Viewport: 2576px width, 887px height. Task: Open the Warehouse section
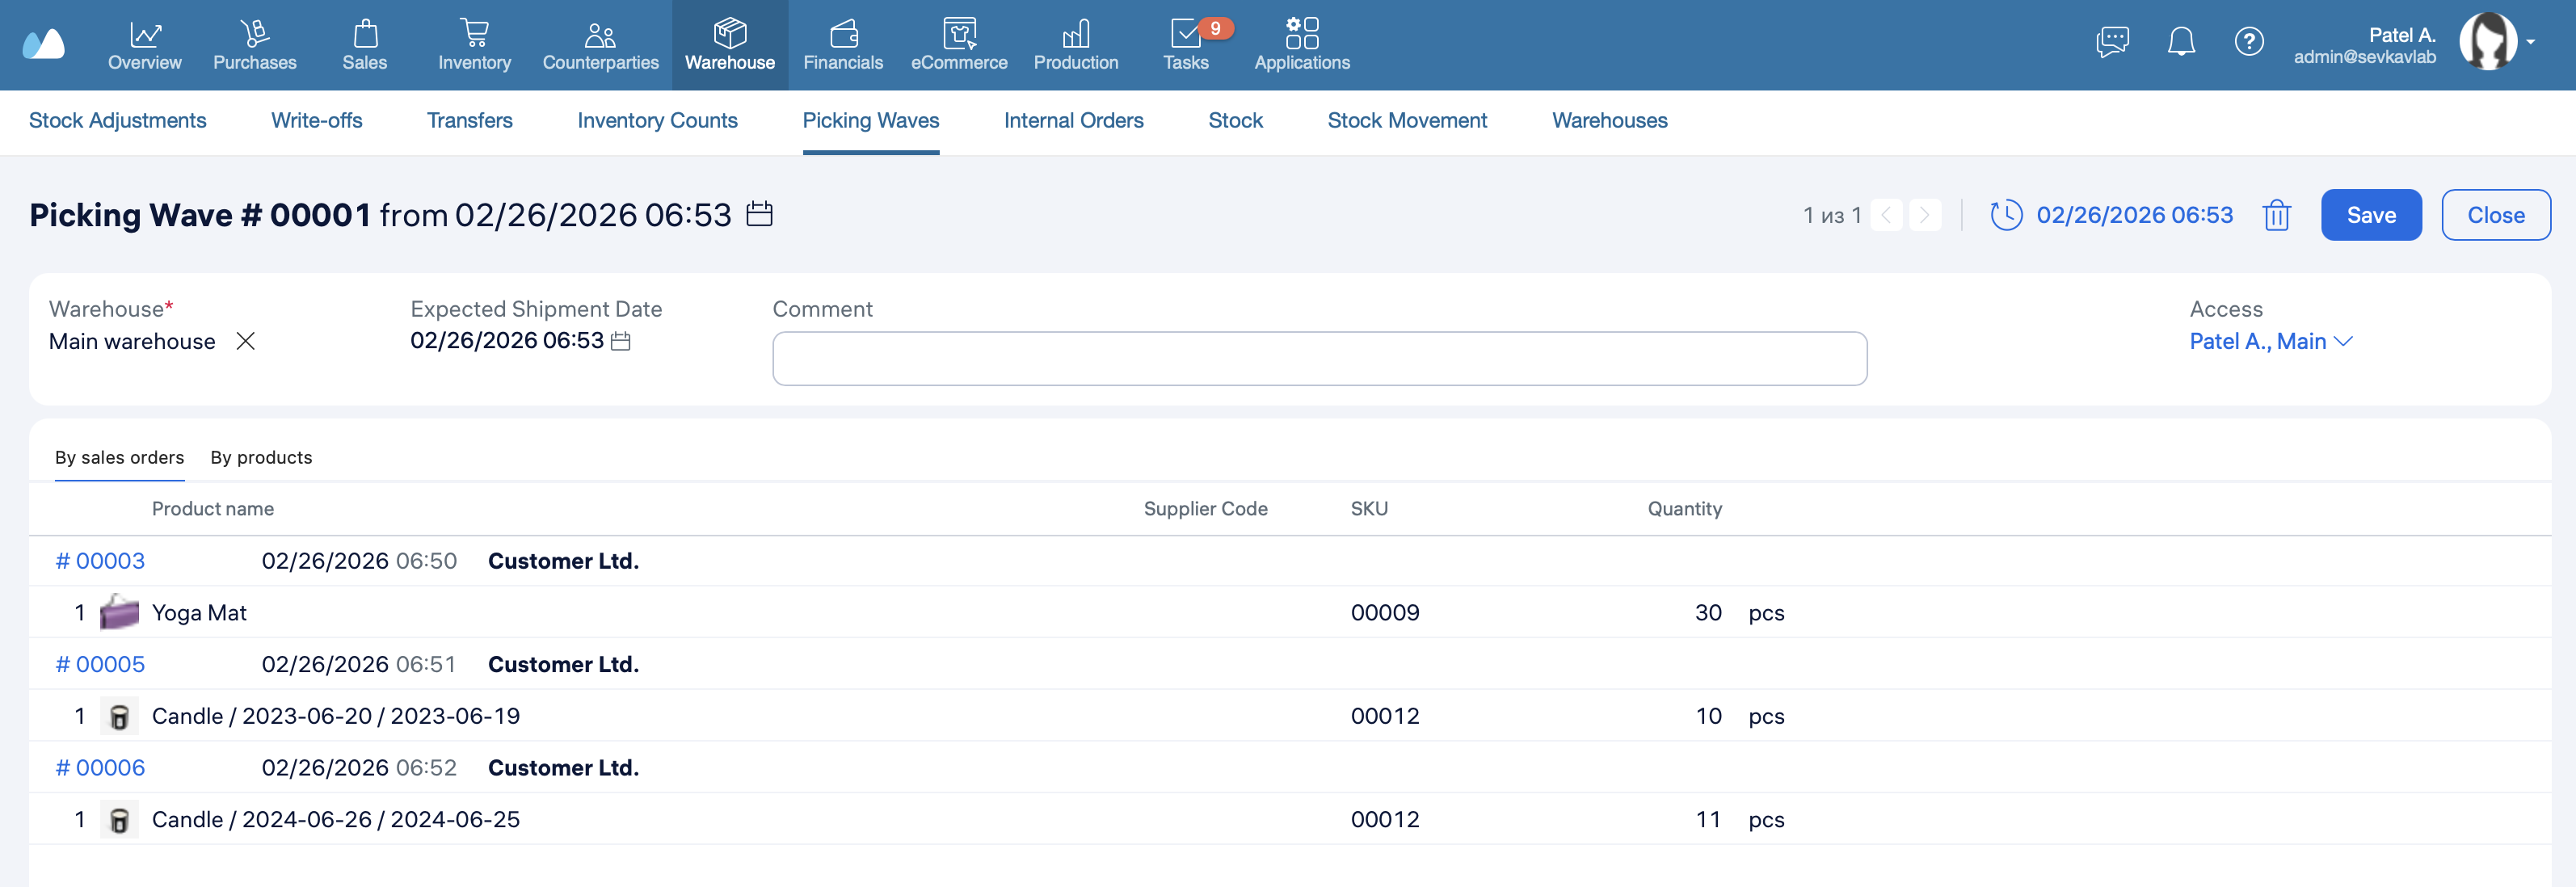[x=730, y=45]
